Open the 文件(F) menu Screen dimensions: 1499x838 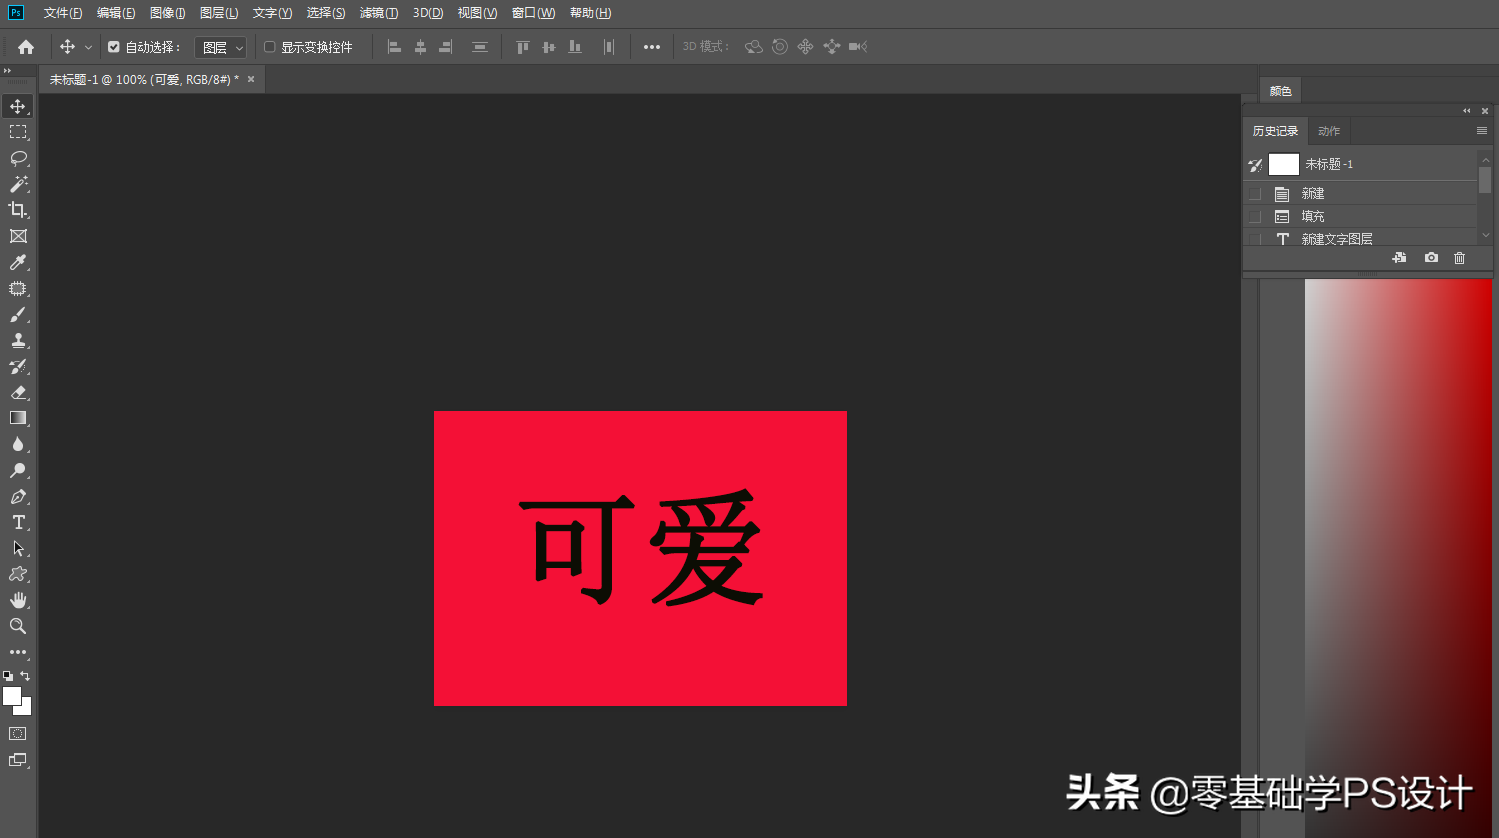click(63, 13)
